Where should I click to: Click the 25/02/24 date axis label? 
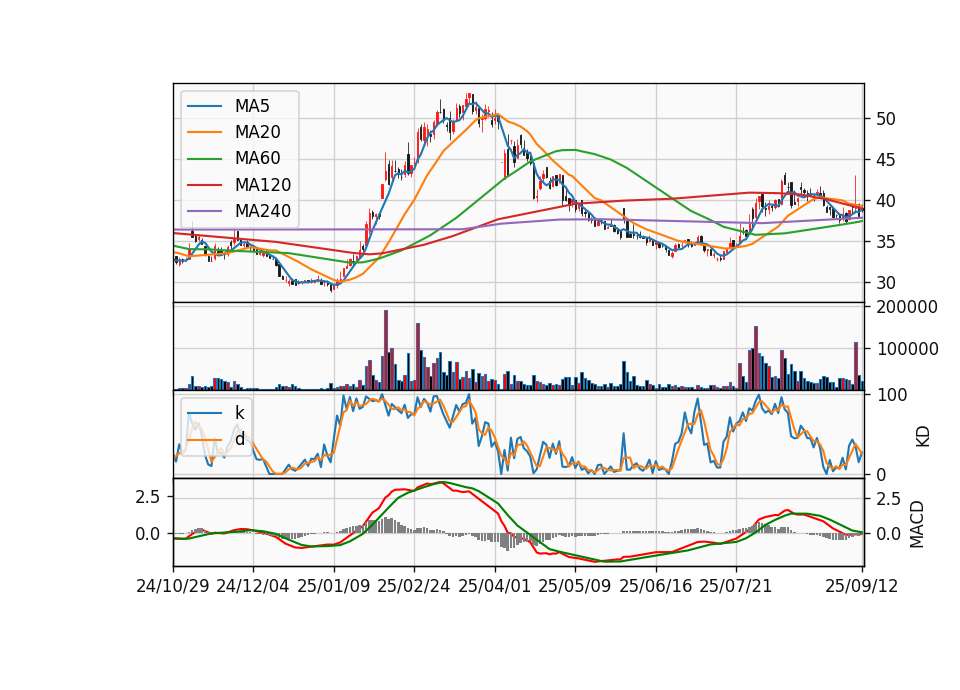pos(414,586)
